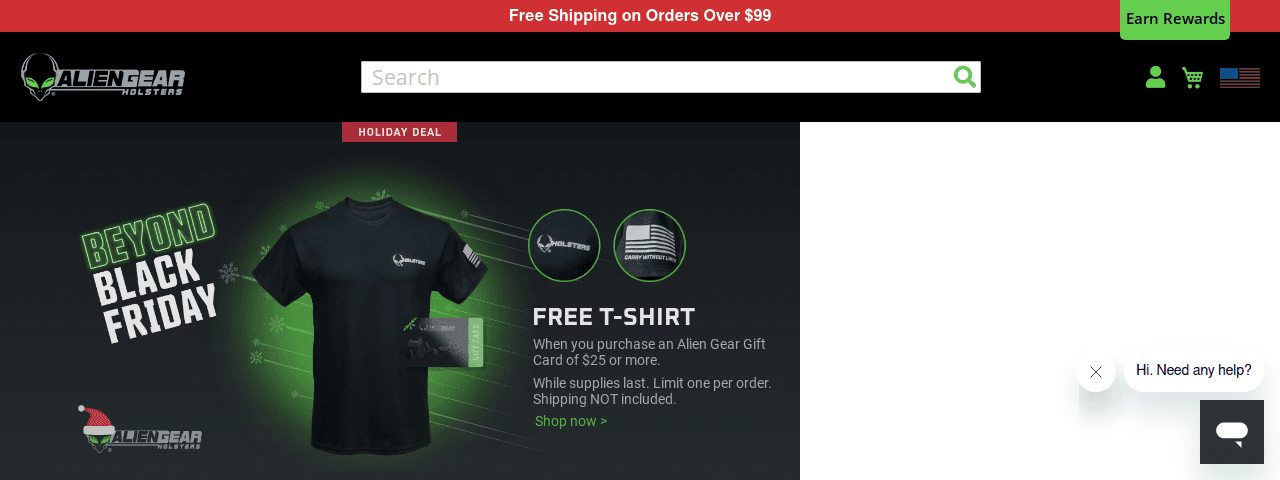Click the Beyond Black Friday graphic
This screenshot has width=1280, height=480.
150,272
